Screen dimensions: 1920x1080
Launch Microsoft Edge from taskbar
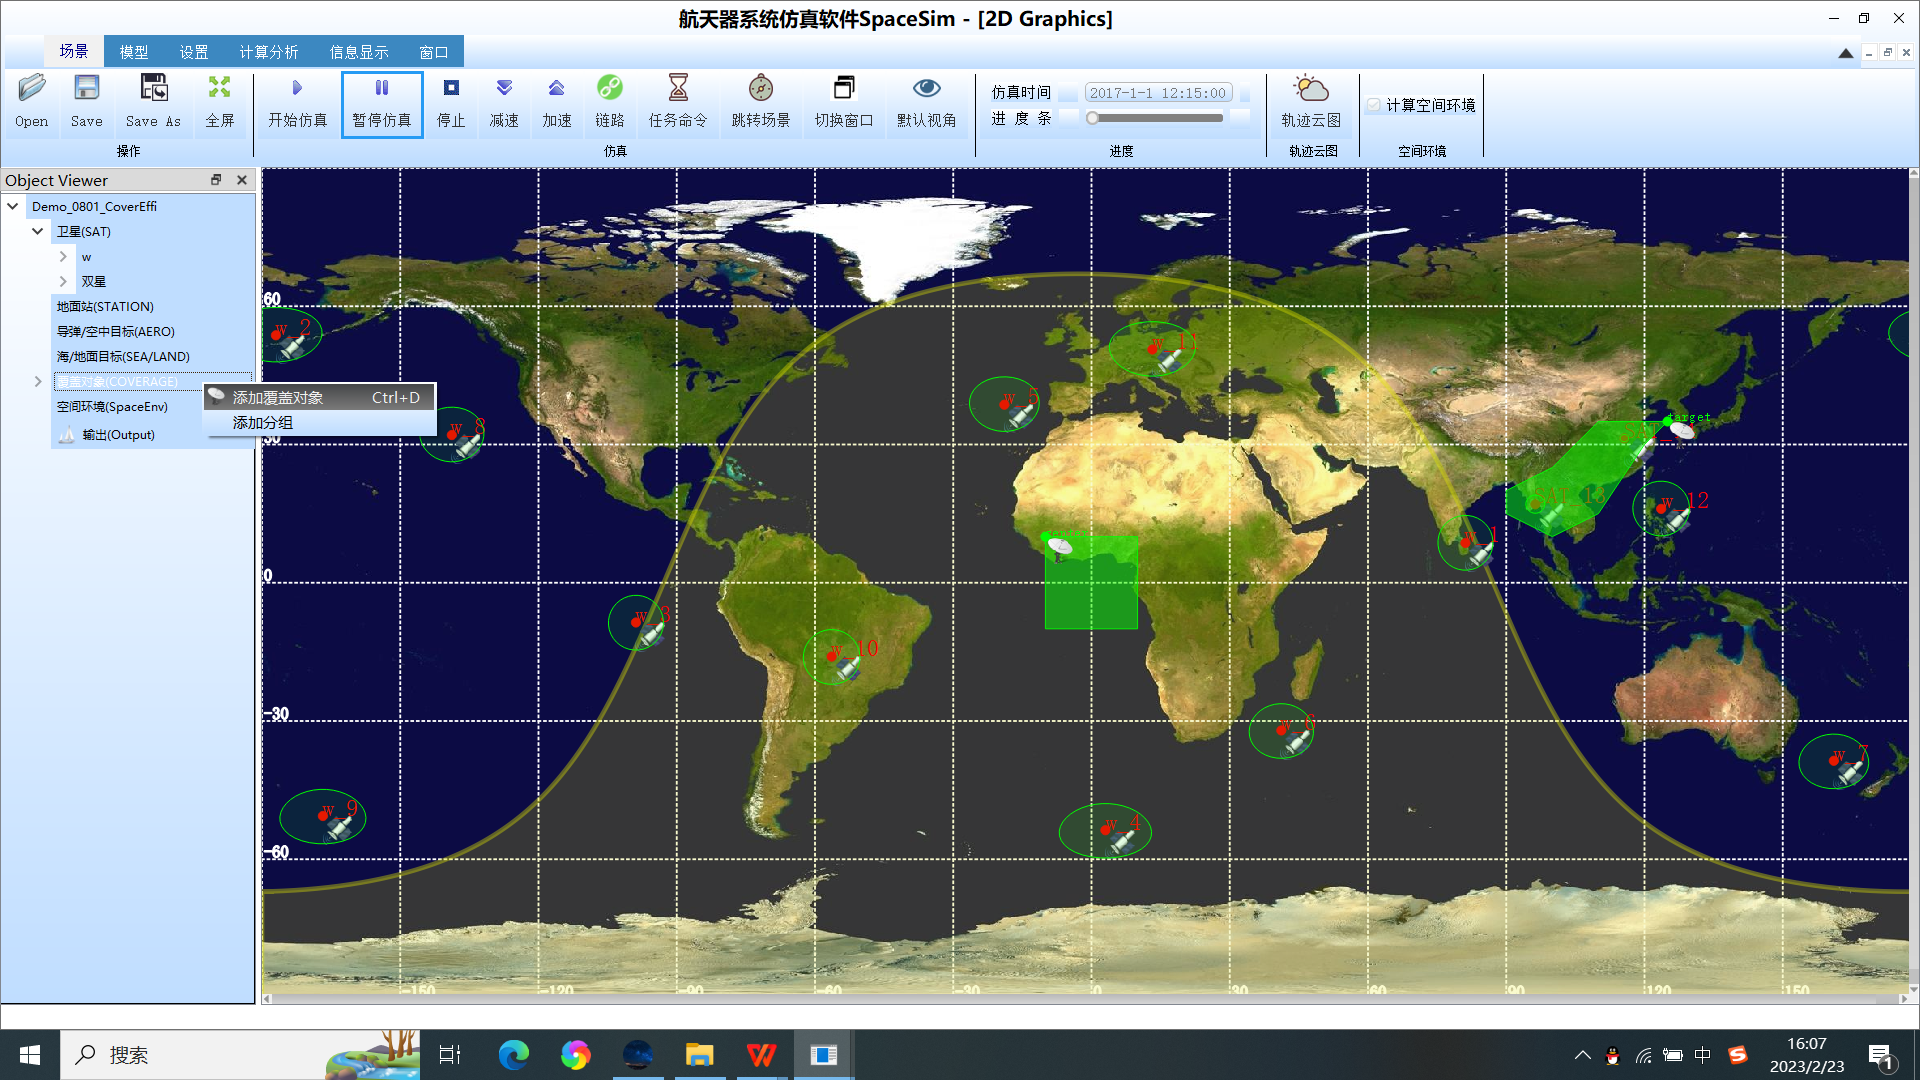(514, 1055)
